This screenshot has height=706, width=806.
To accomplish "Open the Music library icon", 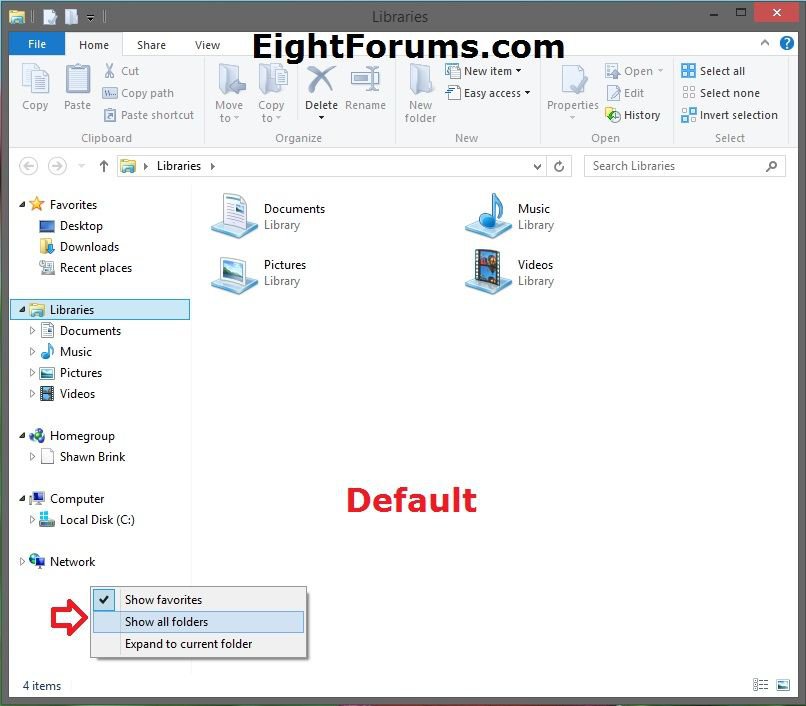I will [488, 216].
